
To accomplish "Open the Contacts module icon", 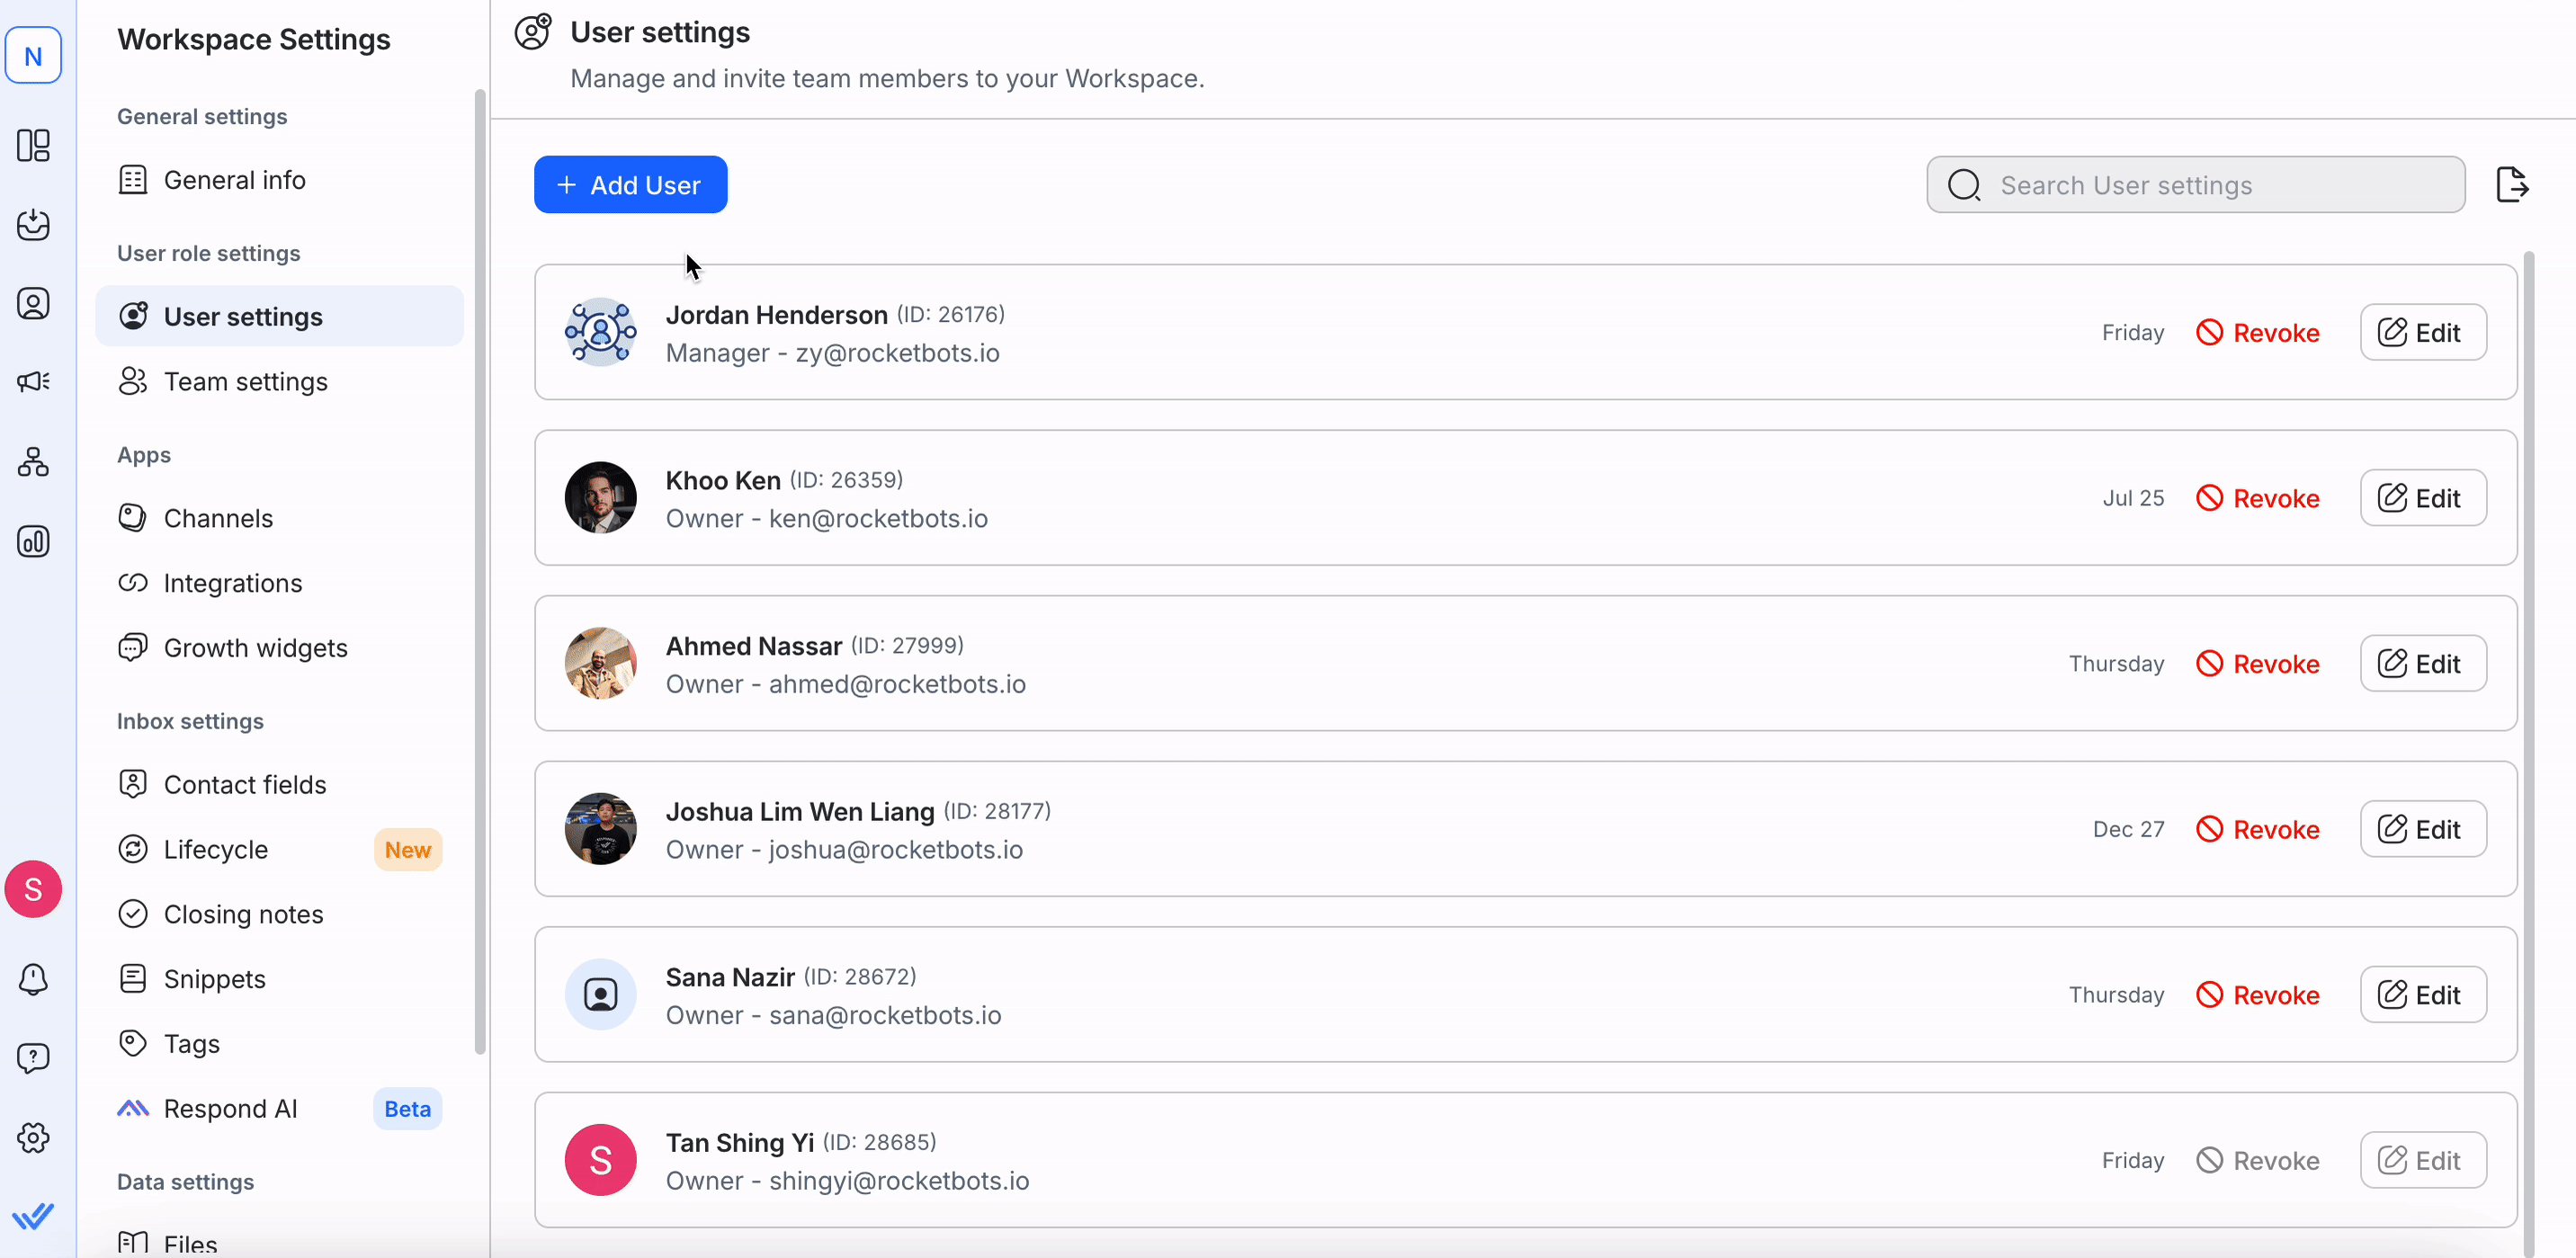I will [x=34, y=303].
